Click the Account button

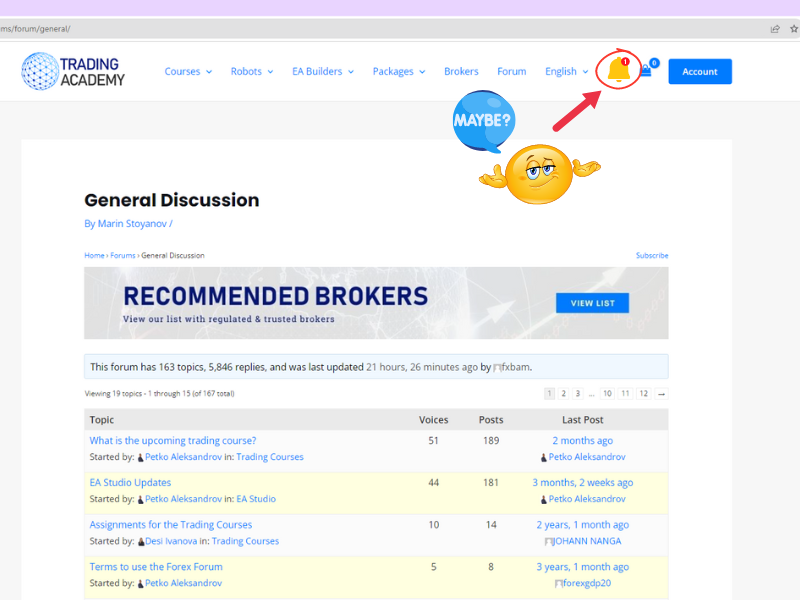click(700, 71)
